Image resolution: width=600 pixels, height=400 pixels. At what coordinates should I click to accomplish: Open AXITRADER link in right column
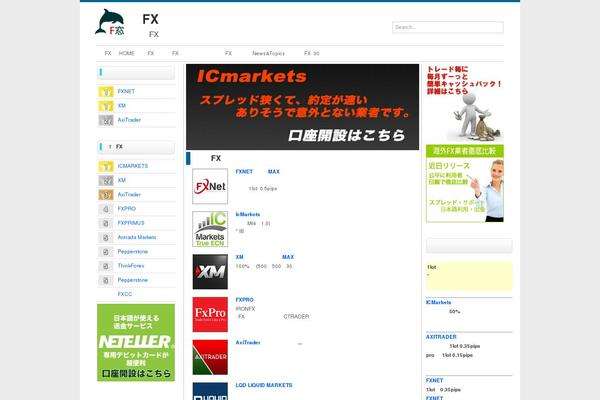pyautogui.click(x=441, y=337)
